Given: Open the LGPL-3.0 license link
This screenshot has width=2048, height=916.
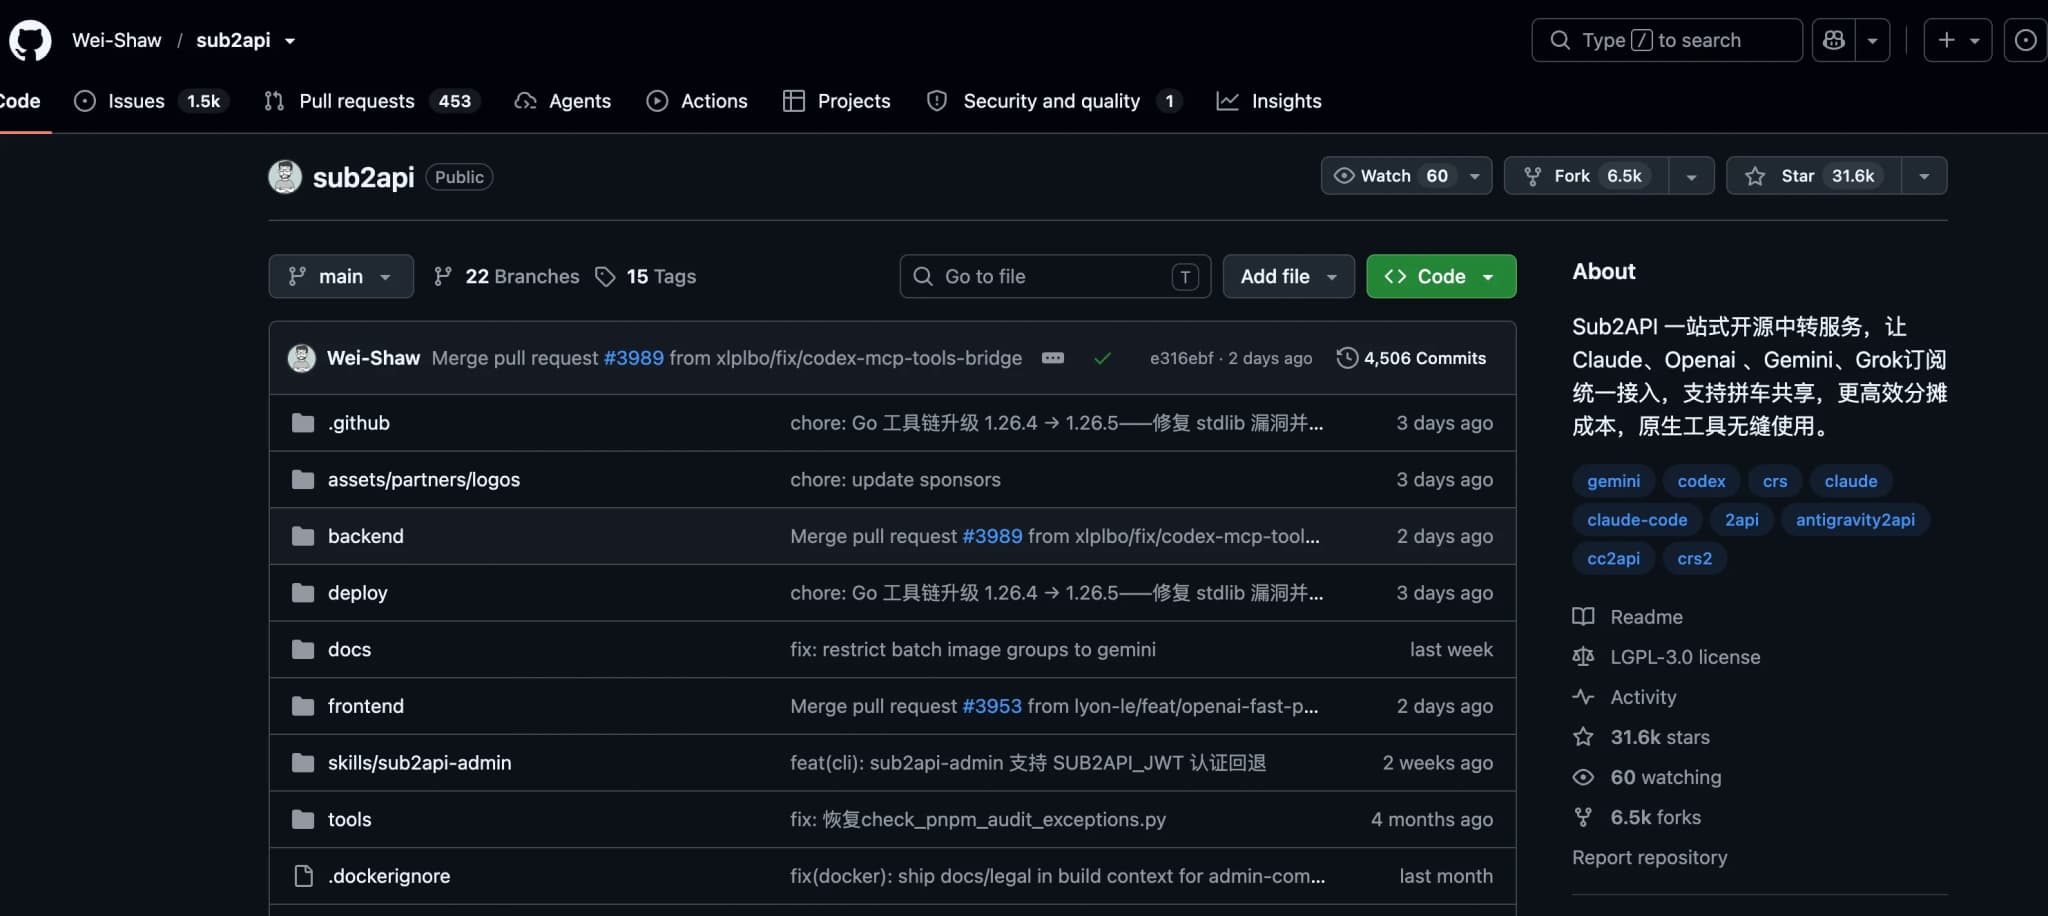Looking at the screenshot, I should click(1667, 657).
